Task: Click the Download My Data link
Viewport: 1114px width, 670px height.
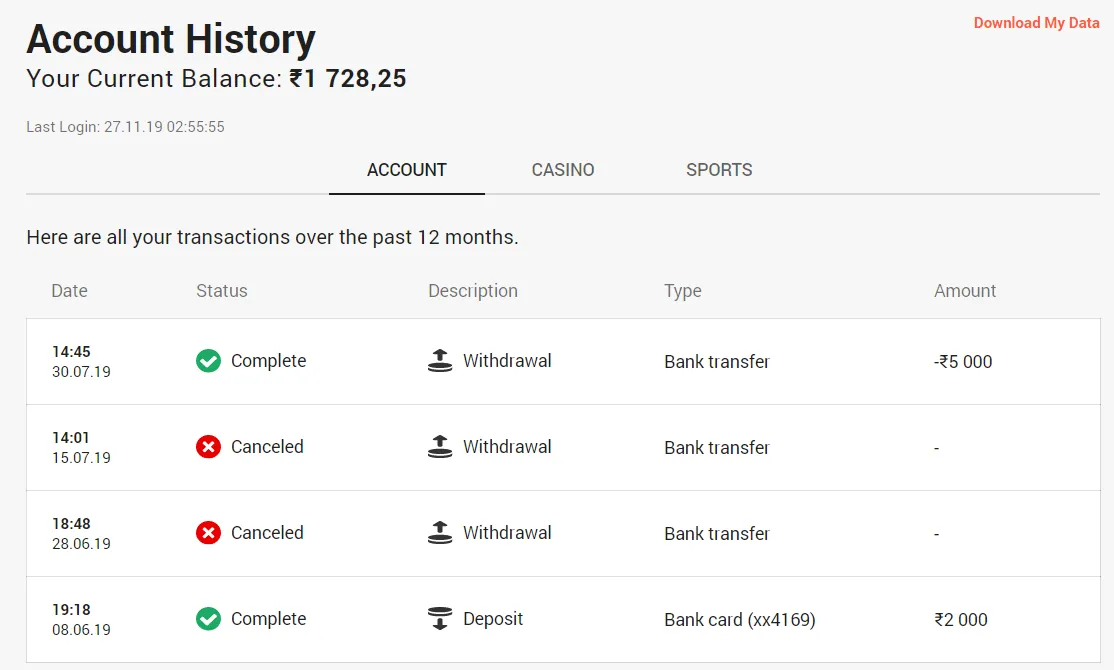Action: (1036, 23)
